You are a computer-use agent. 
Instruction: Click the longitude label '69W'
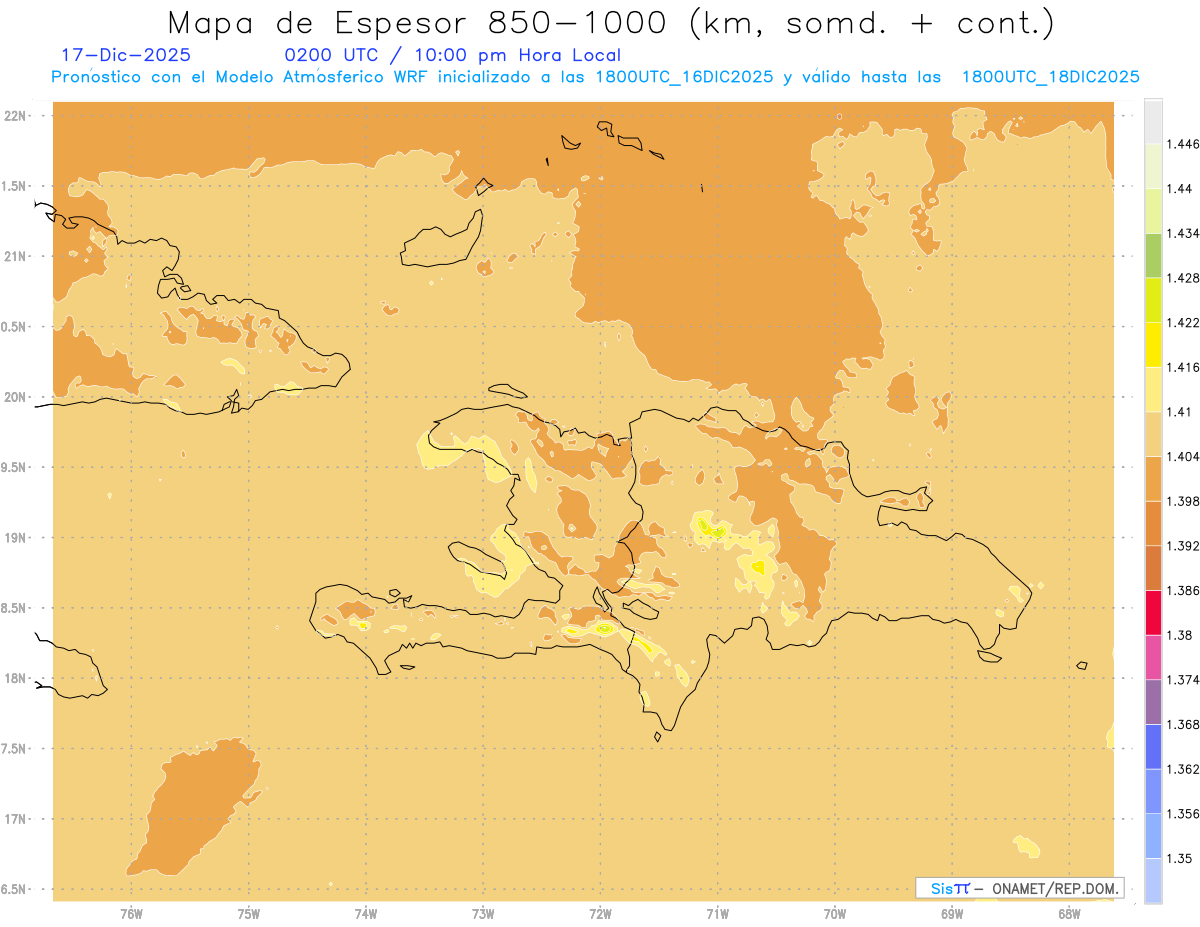(x=952, y=913)
